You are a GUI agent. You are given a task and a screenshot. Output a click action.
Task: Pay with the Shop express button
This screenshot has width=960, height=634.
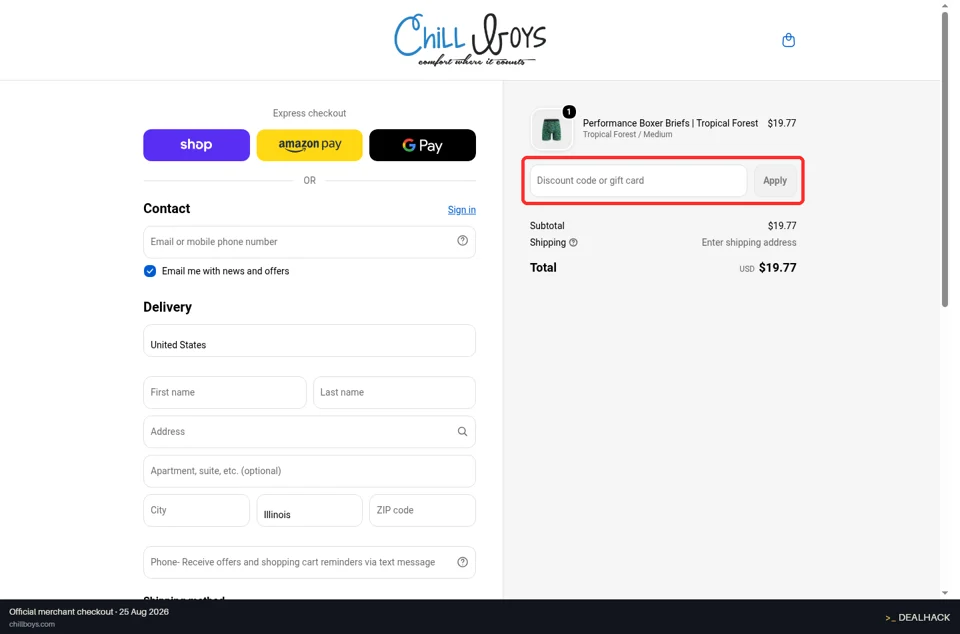pyautogui.click(x=197, y=145)
